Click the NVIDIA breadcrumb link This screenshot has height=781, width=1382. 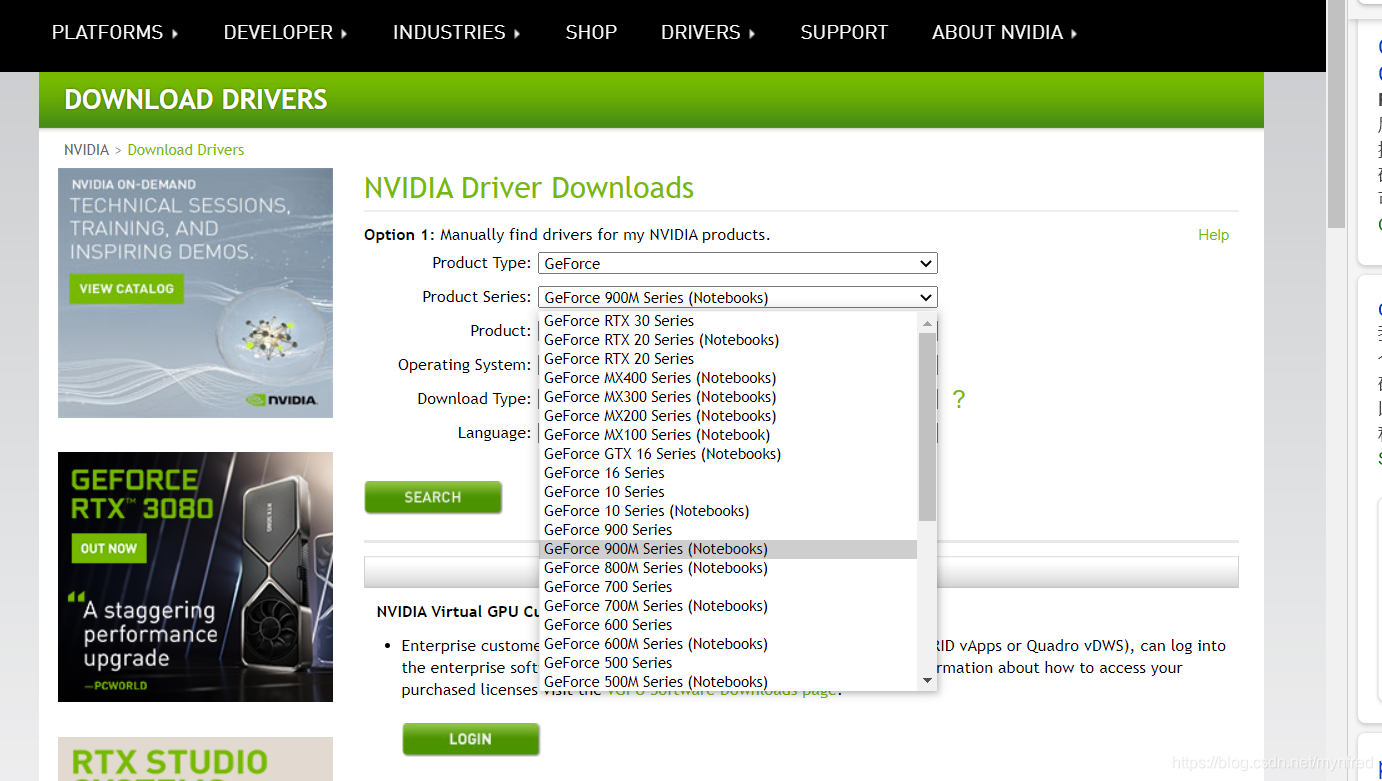tap(86, 150)
